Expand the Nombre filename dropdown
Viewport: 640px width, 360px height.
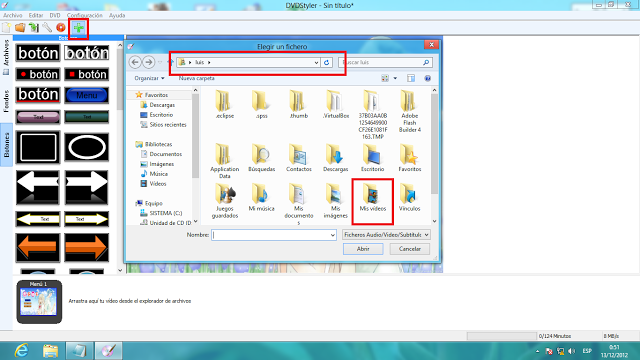pos(332,235)
